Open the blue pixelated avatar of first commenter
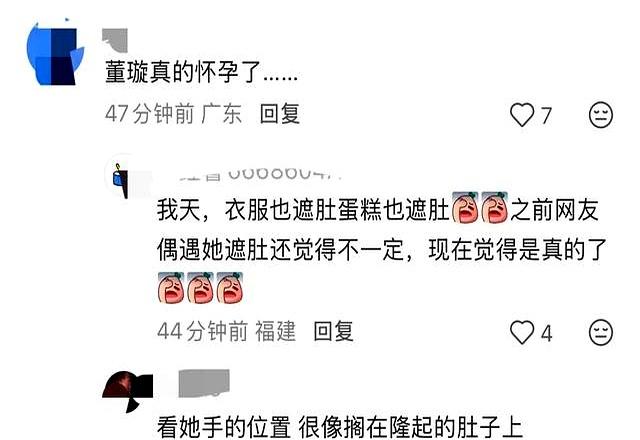Image resolution: width=640 pixels, height=440 pixels. (x=55, y=53)
